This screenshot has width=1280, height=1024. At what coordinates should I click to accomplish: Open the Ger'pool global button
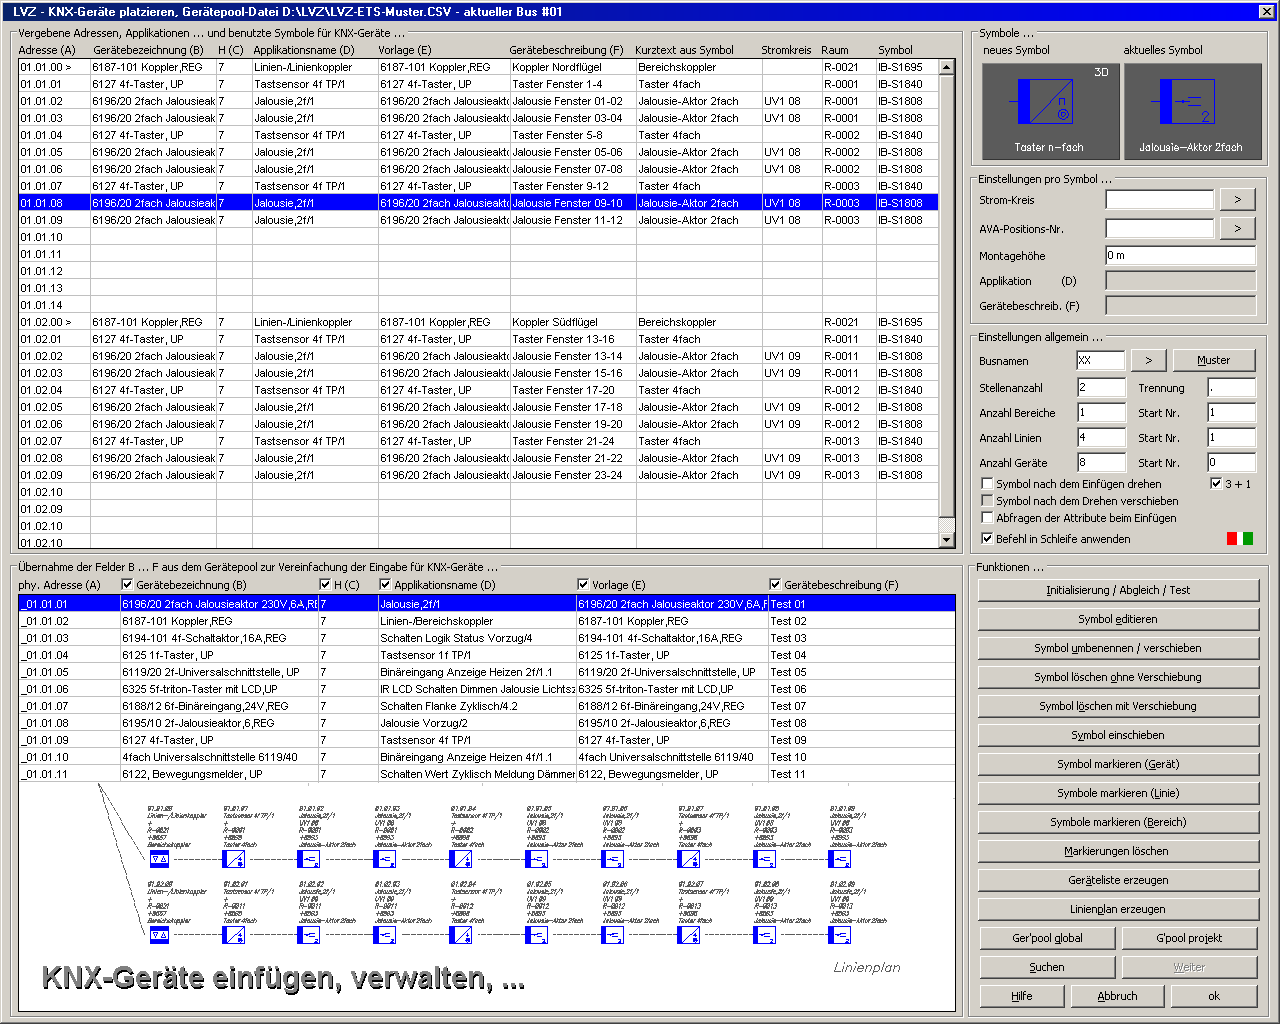point(1047,938)
